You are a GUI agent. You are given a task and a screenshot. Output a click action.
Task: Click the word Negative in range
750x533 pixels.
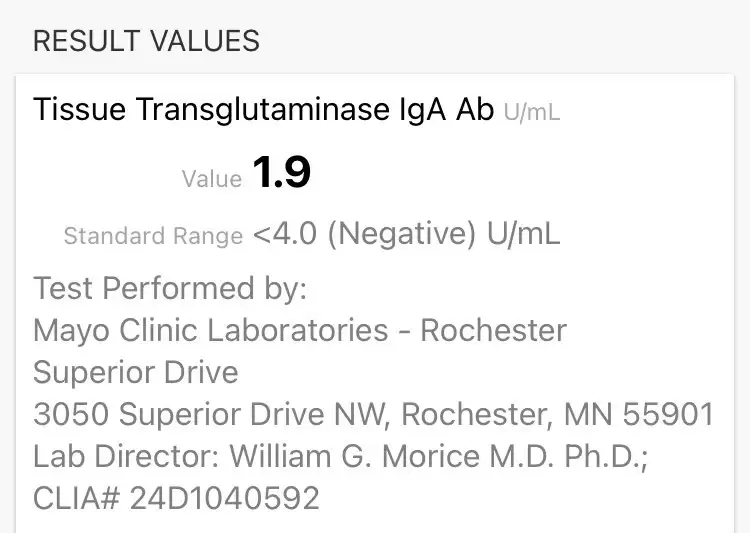coord(402,234)
